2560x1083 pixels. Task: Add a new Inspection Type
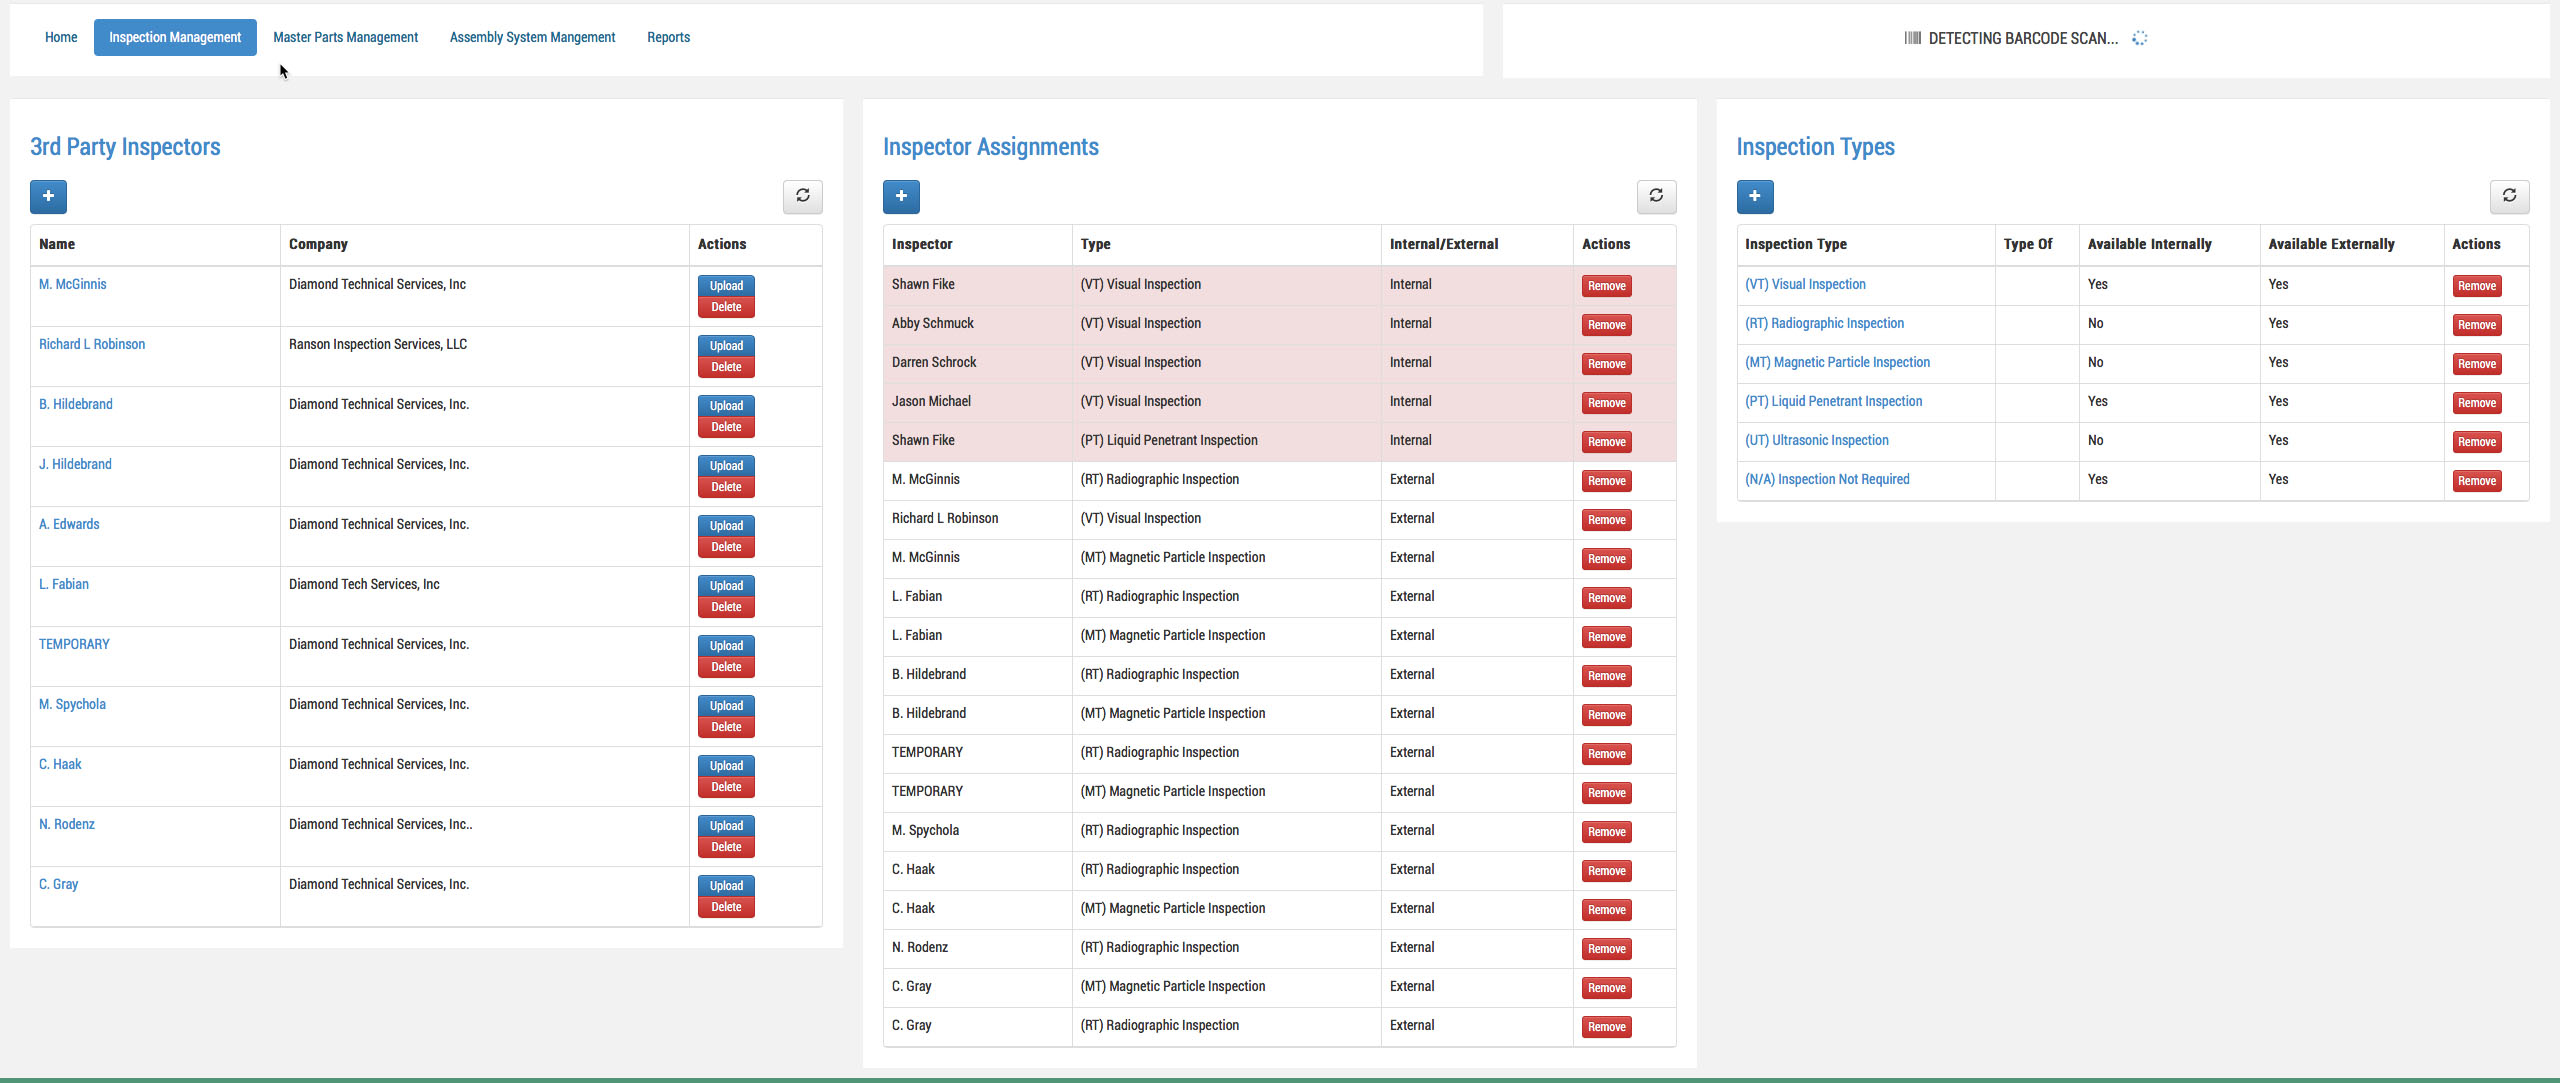[x=1754, y=197]
